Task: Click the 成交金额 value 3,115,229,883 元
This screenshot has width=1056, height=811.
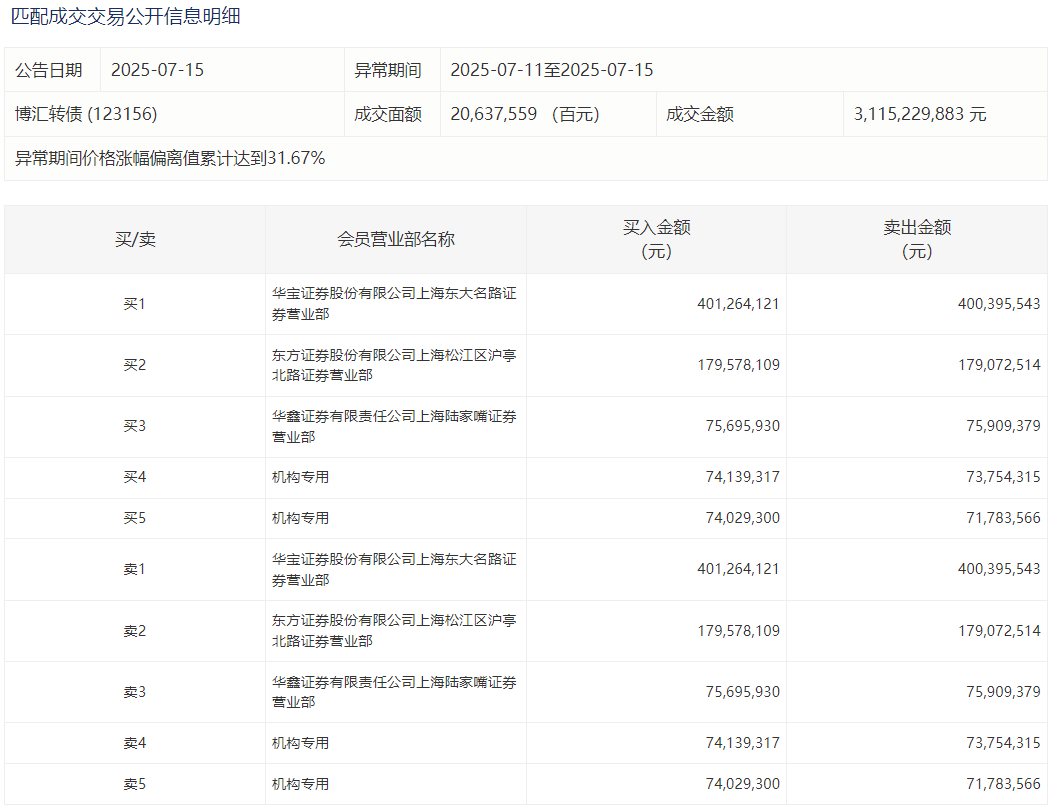Action: (920, 114)
